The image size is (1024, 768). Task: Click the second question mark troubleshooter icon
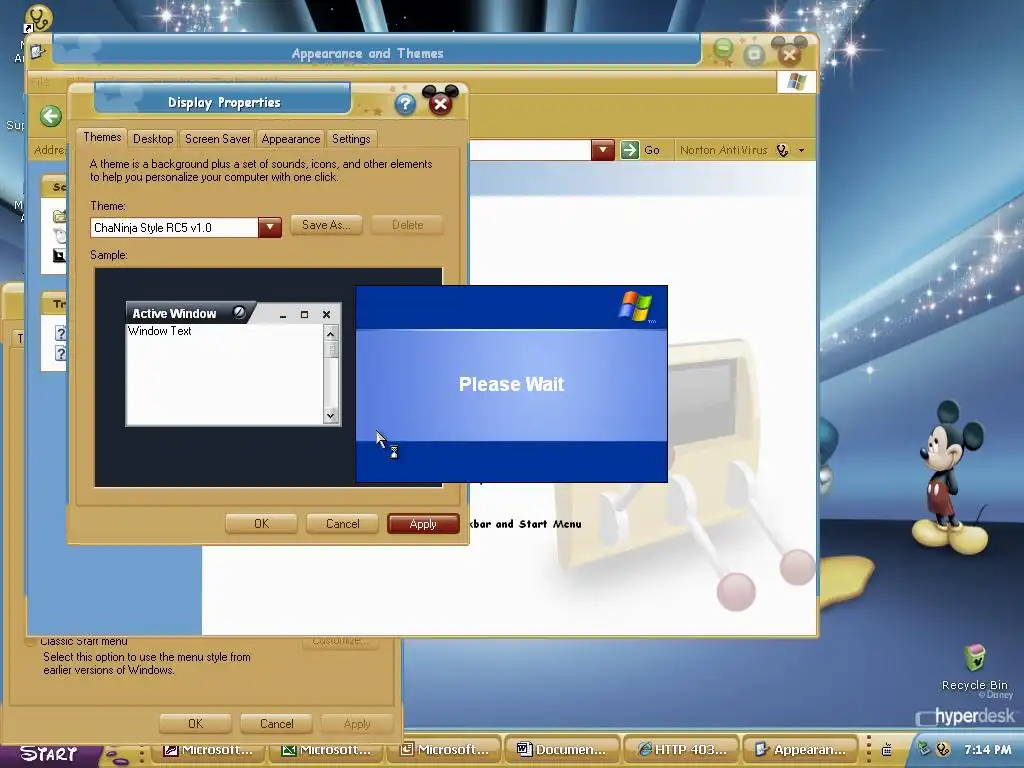point(60,354)
